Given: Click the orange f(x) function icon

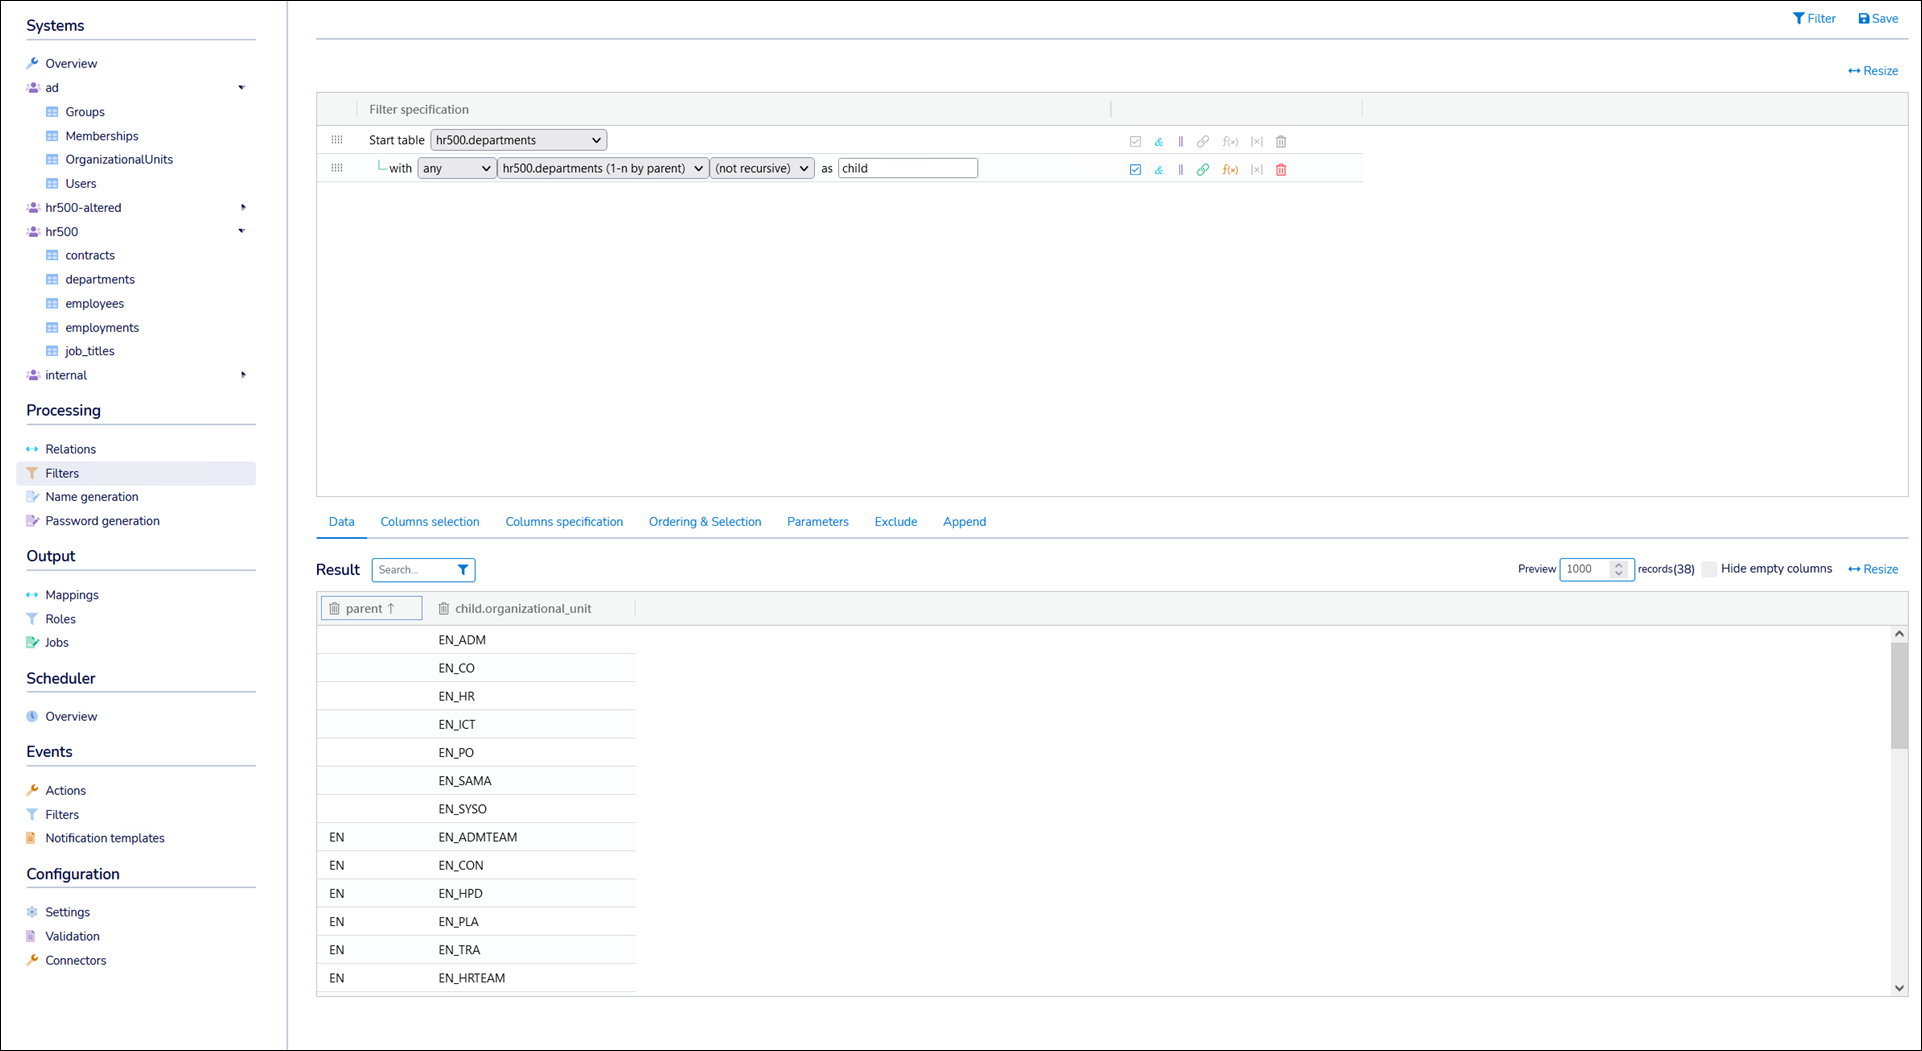Looking at the screenshot, I should point(1230,170).
